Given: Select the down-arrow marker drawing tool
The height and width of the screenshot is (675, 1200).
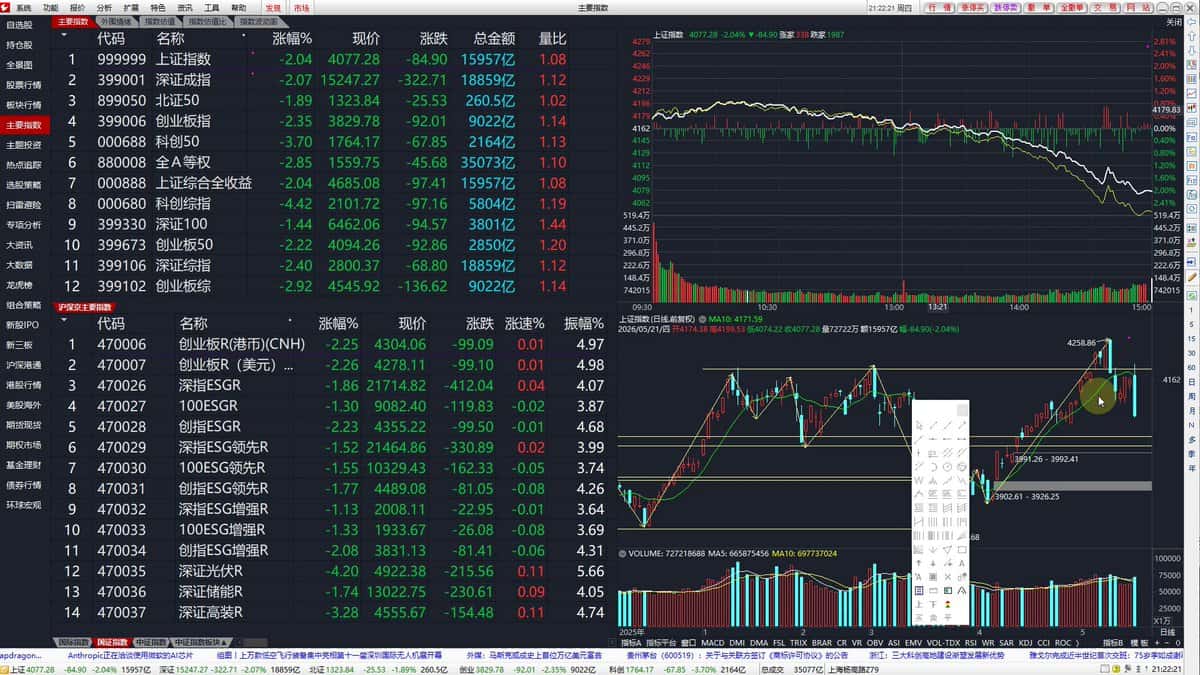Looking at the screenshot, I should point(933,563).
